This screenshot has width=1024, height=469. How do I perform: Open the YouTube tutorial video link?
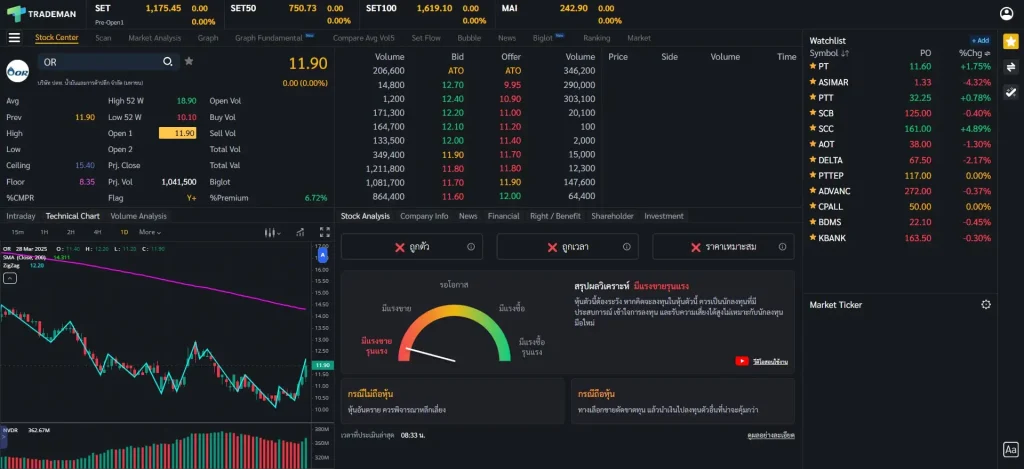761,361
